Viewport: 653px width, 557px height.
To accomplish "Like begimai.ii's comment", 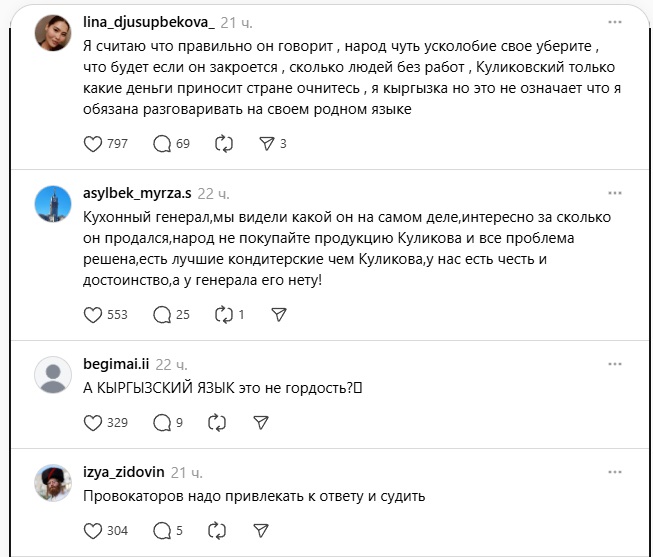I will [x=93, y=423].
